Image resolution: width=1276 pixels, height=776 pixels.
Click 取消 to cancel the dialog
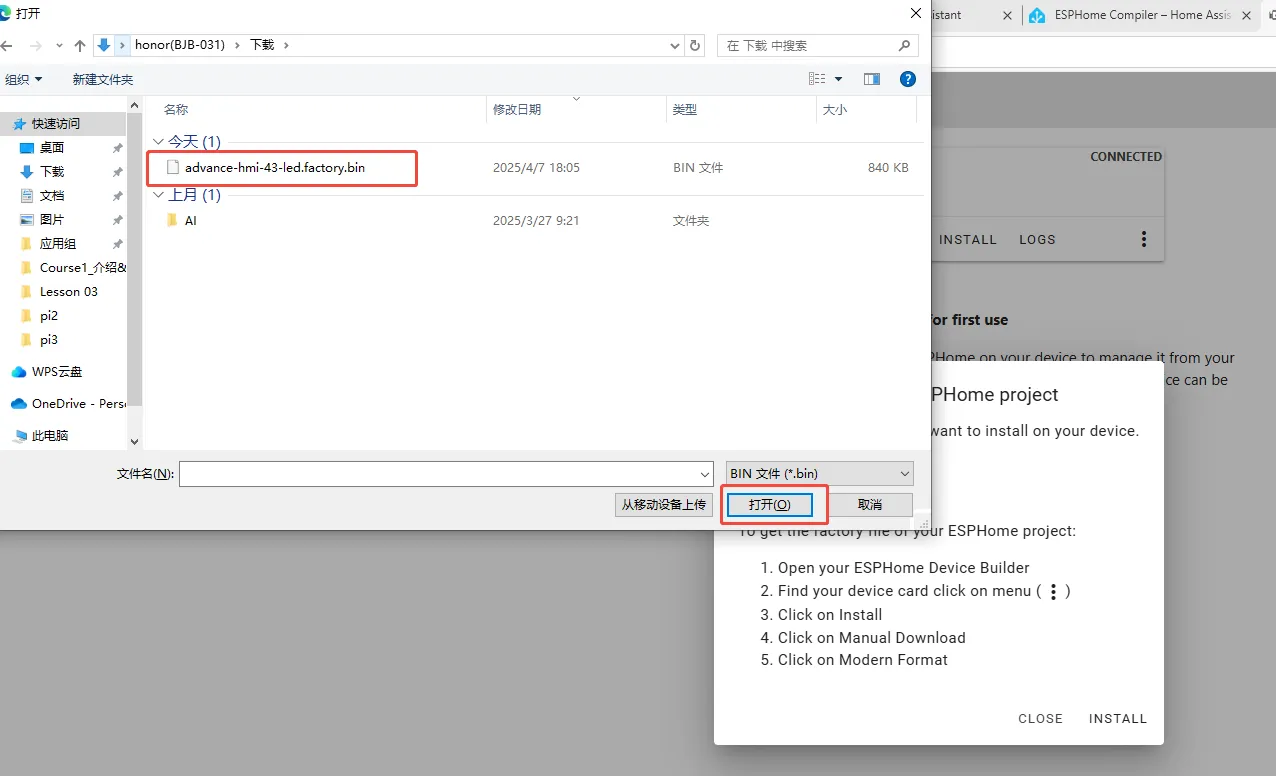[870, 505]
